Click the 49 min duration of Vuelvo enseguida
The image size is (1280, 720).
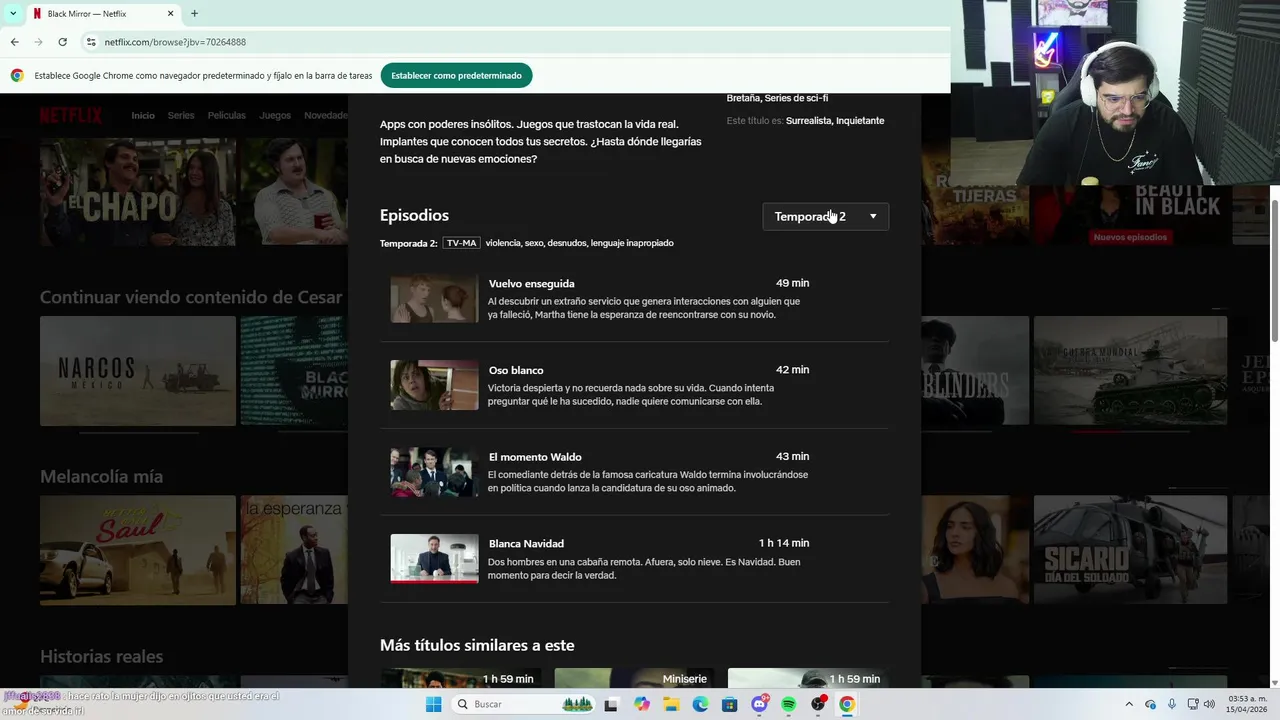click(793, 283)
